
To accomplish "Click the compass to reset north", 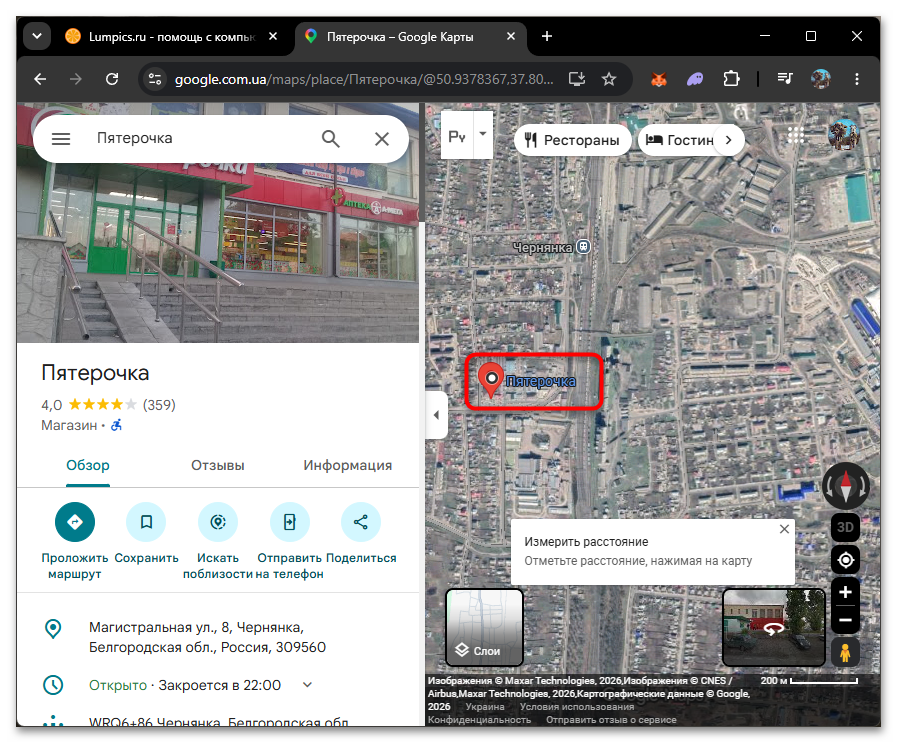I will [x=846, y=487].
